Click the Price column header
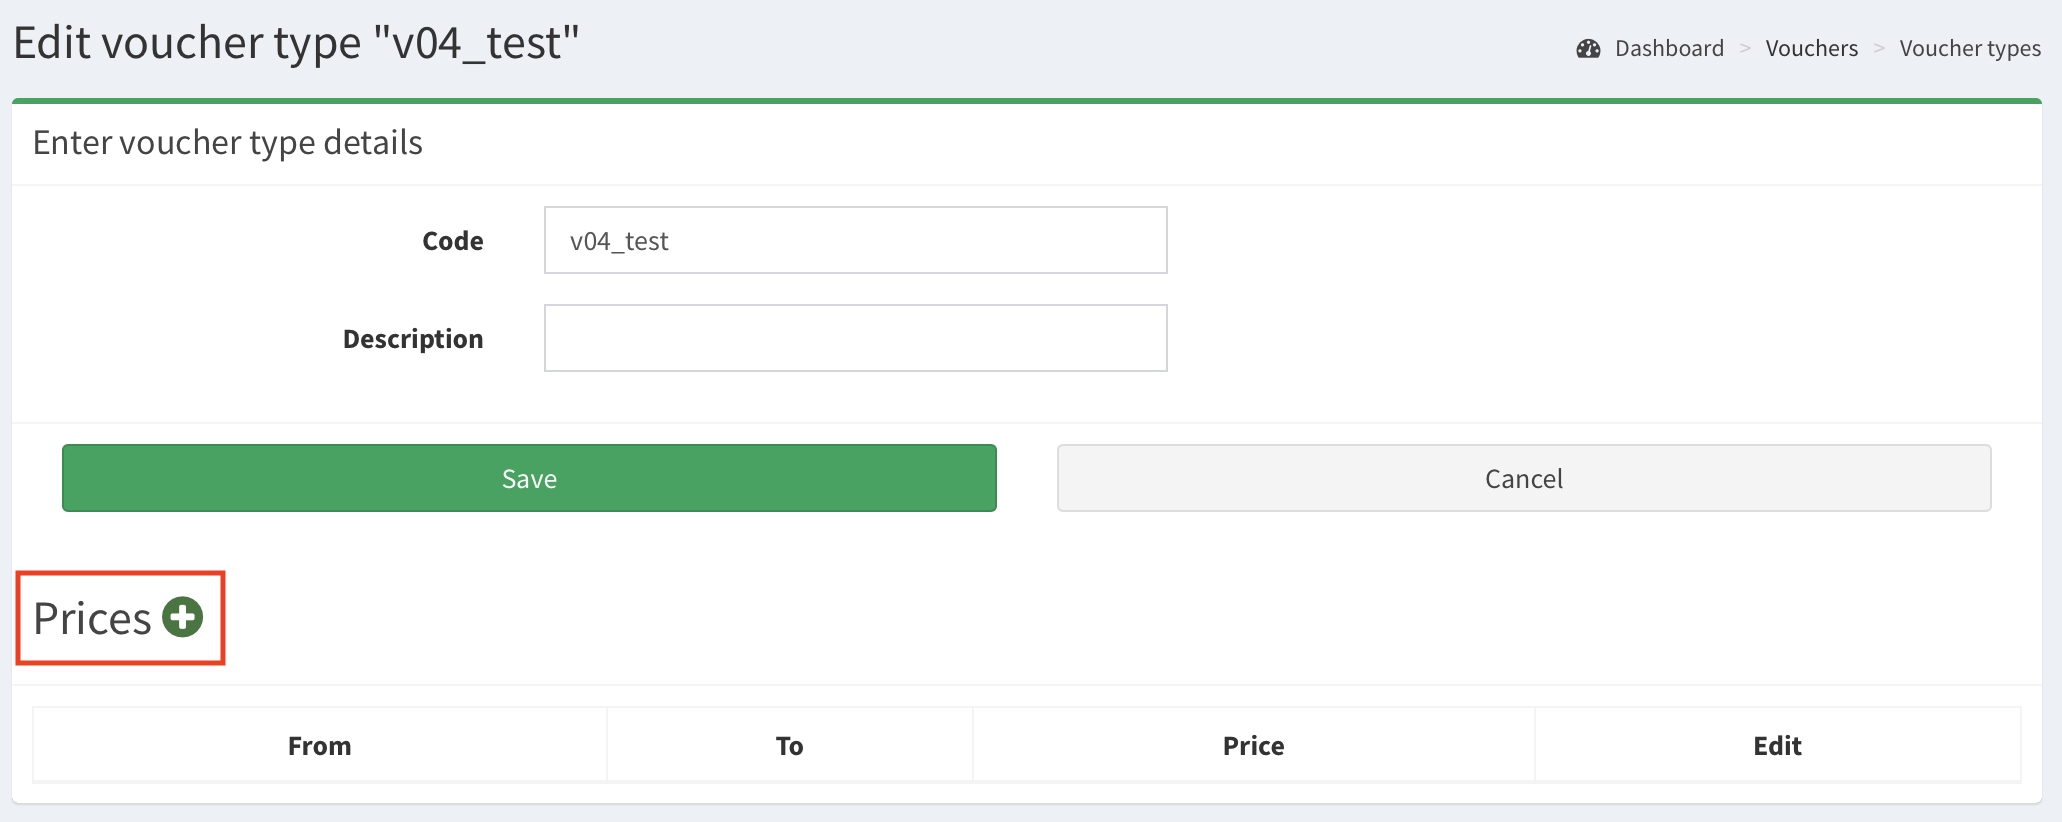This screenshot has width=2062, height=822. tap(1253, 746)
